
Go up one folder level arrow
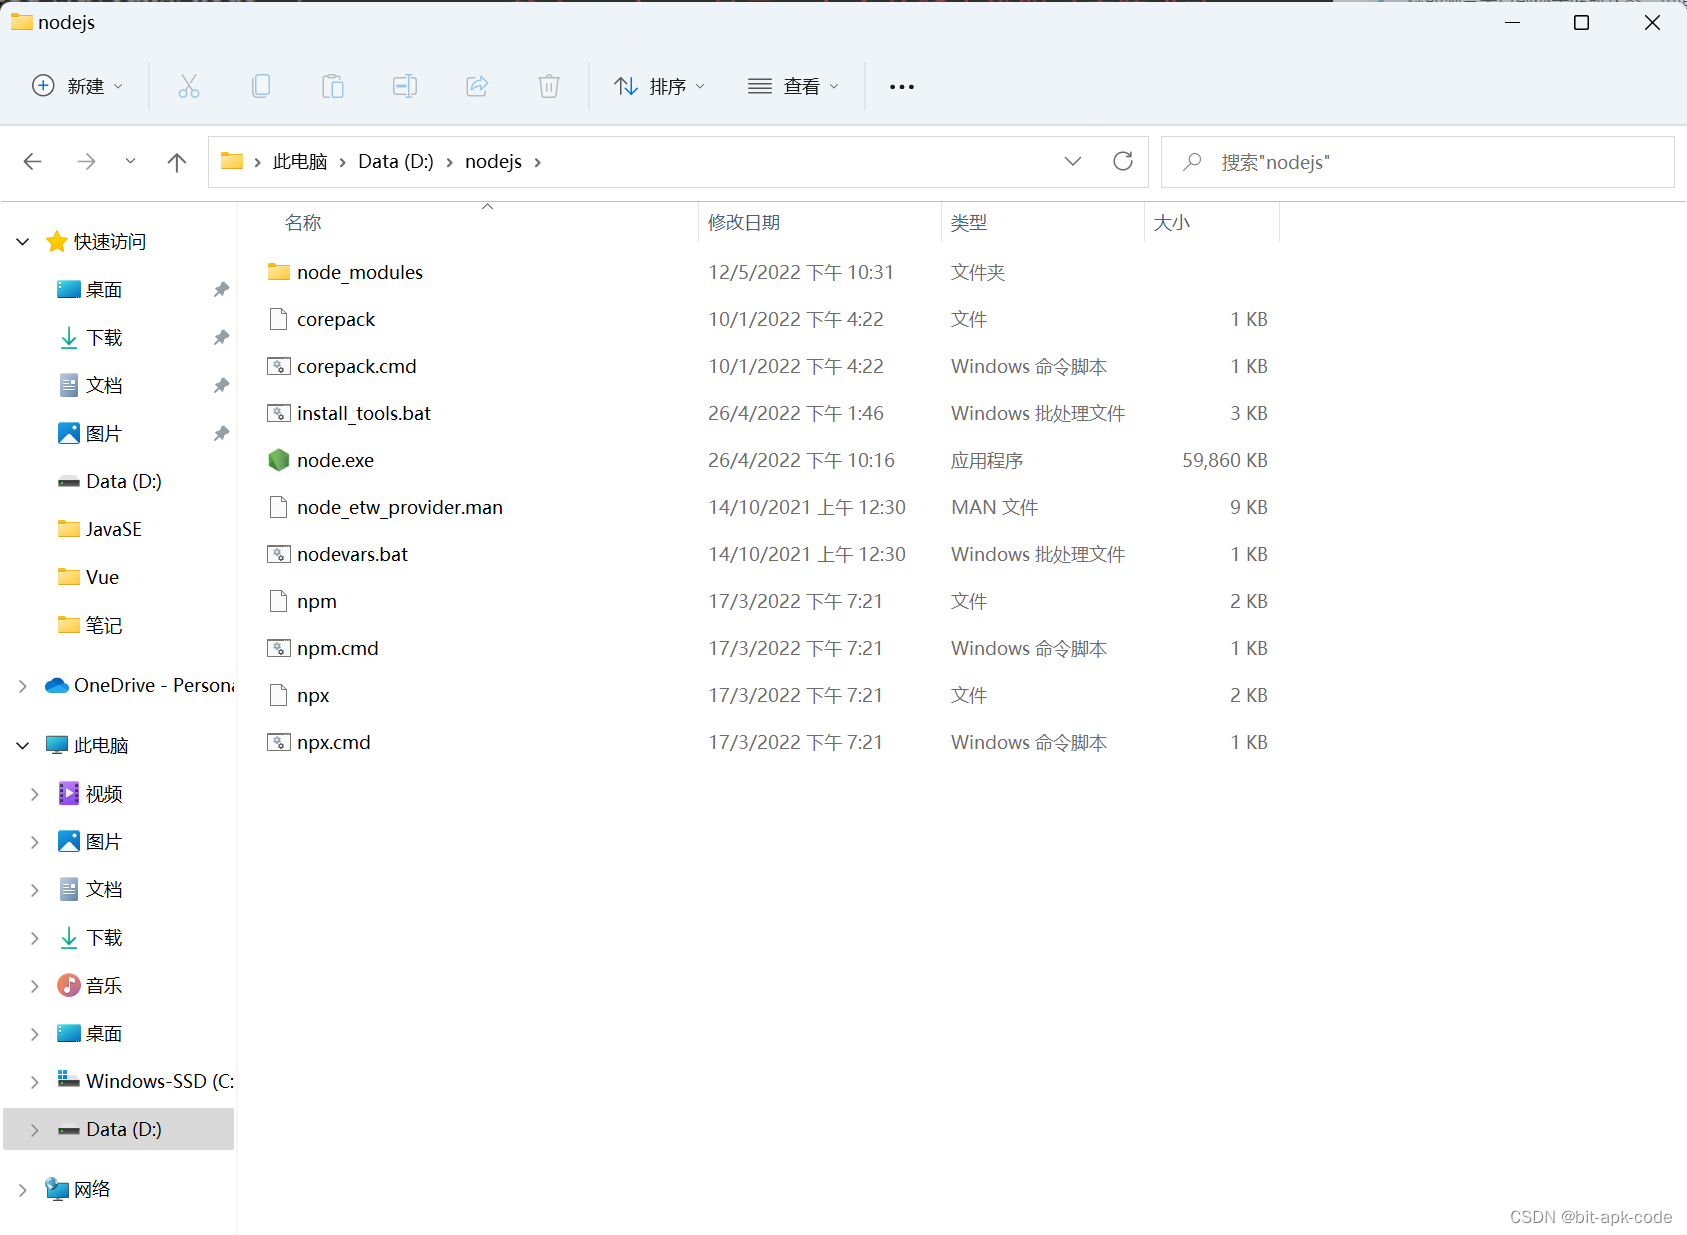coord(177,162)
